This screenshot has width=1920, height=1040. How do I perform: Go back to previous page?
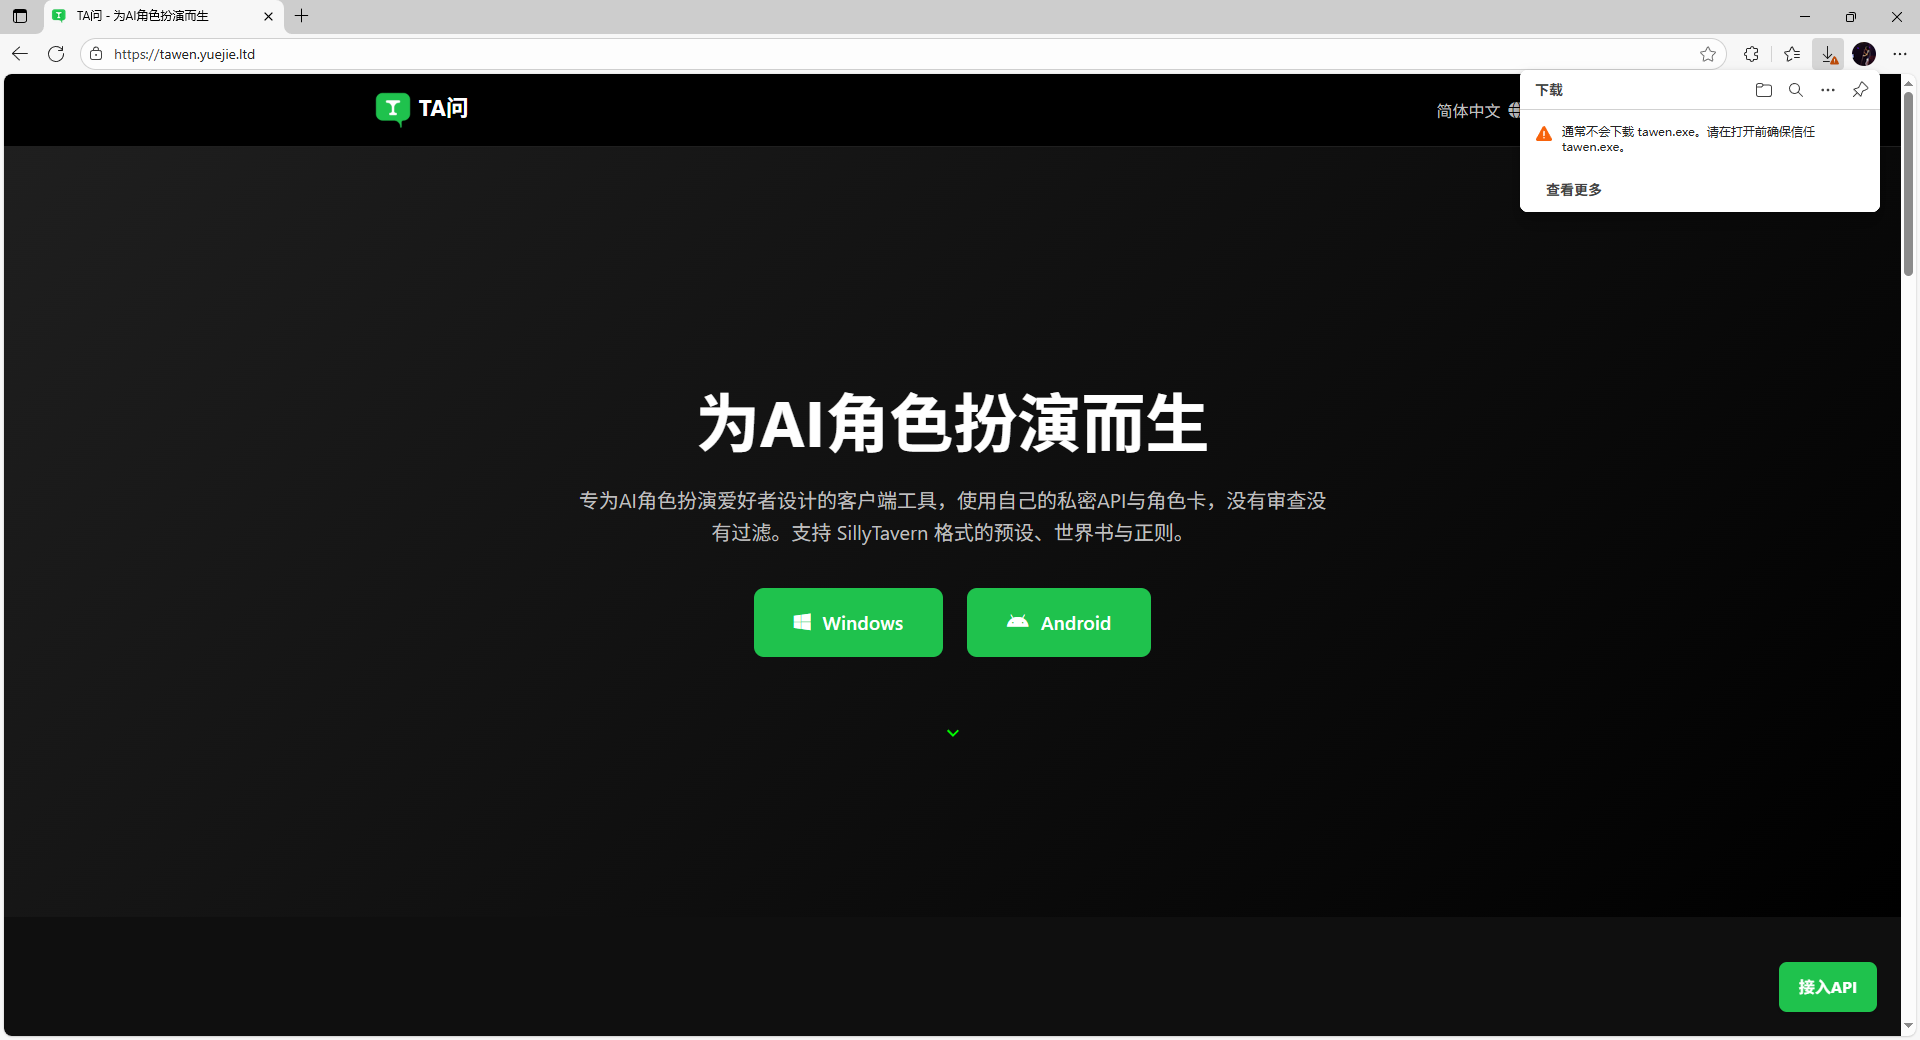coord(20,54)
